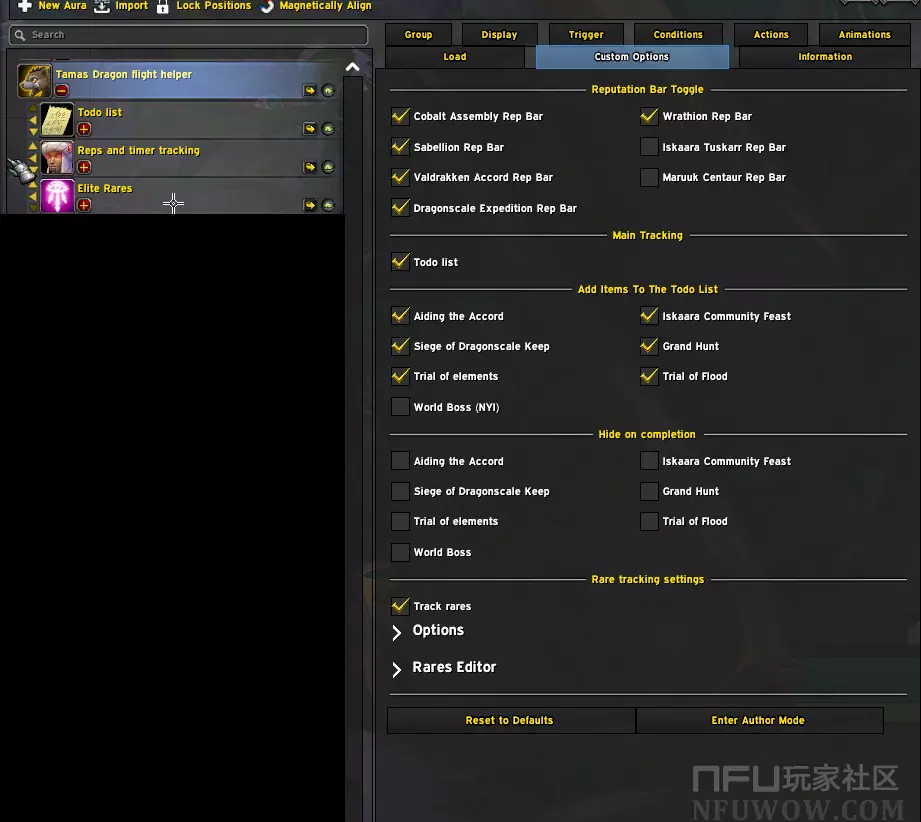This screenshot has height=822, width=921.
Task: Expand the Options section under Track rares
Action: (397, 632)
